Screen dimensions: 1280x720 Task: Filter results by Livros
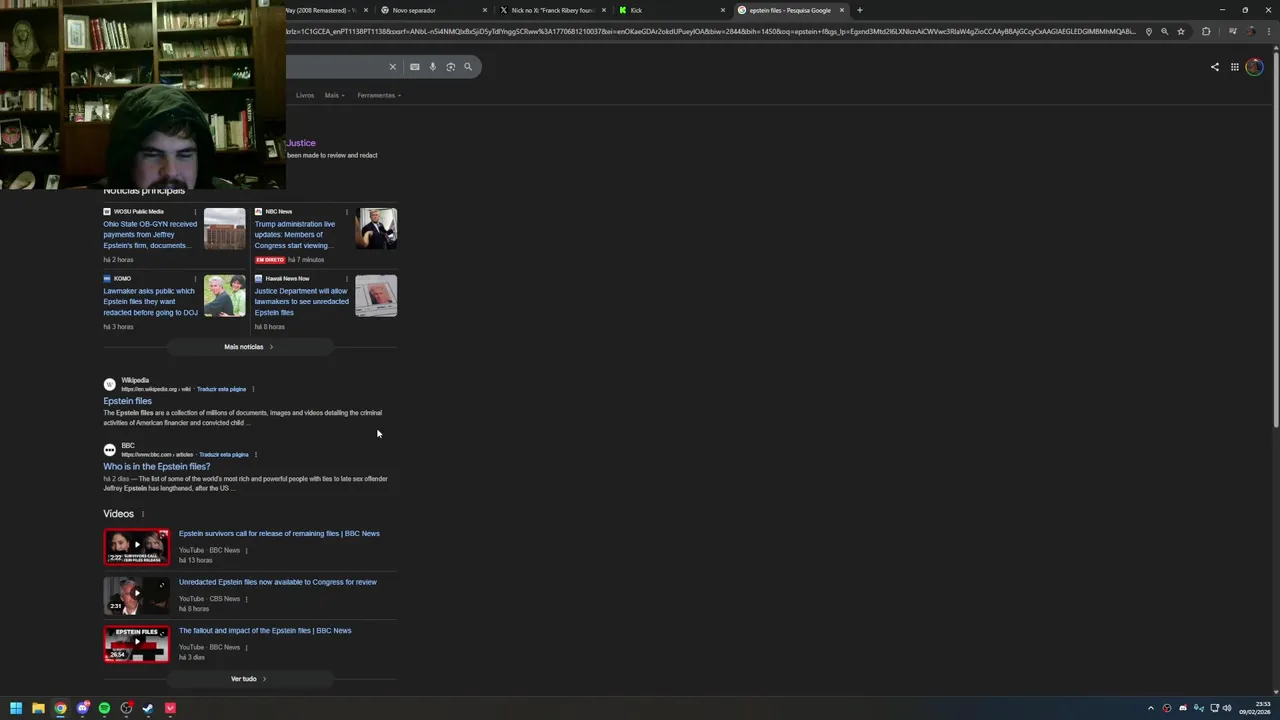pos(305,95)
